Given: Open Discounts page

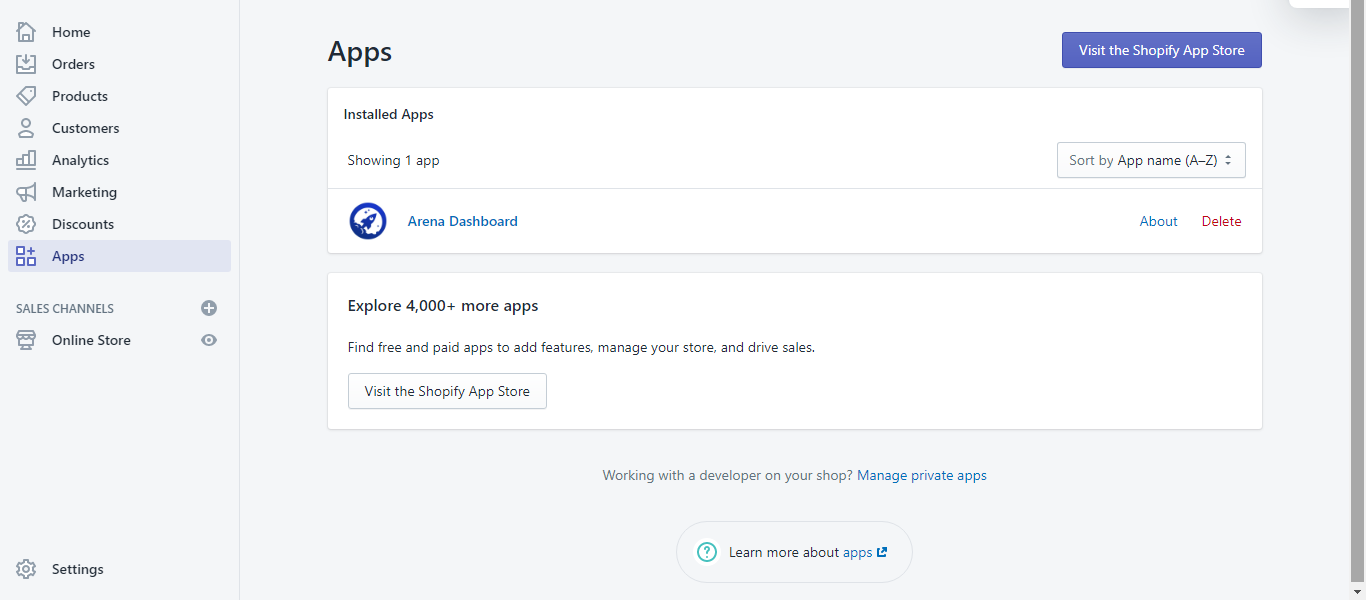Looking at the screenshot, I should coord(119,224).
